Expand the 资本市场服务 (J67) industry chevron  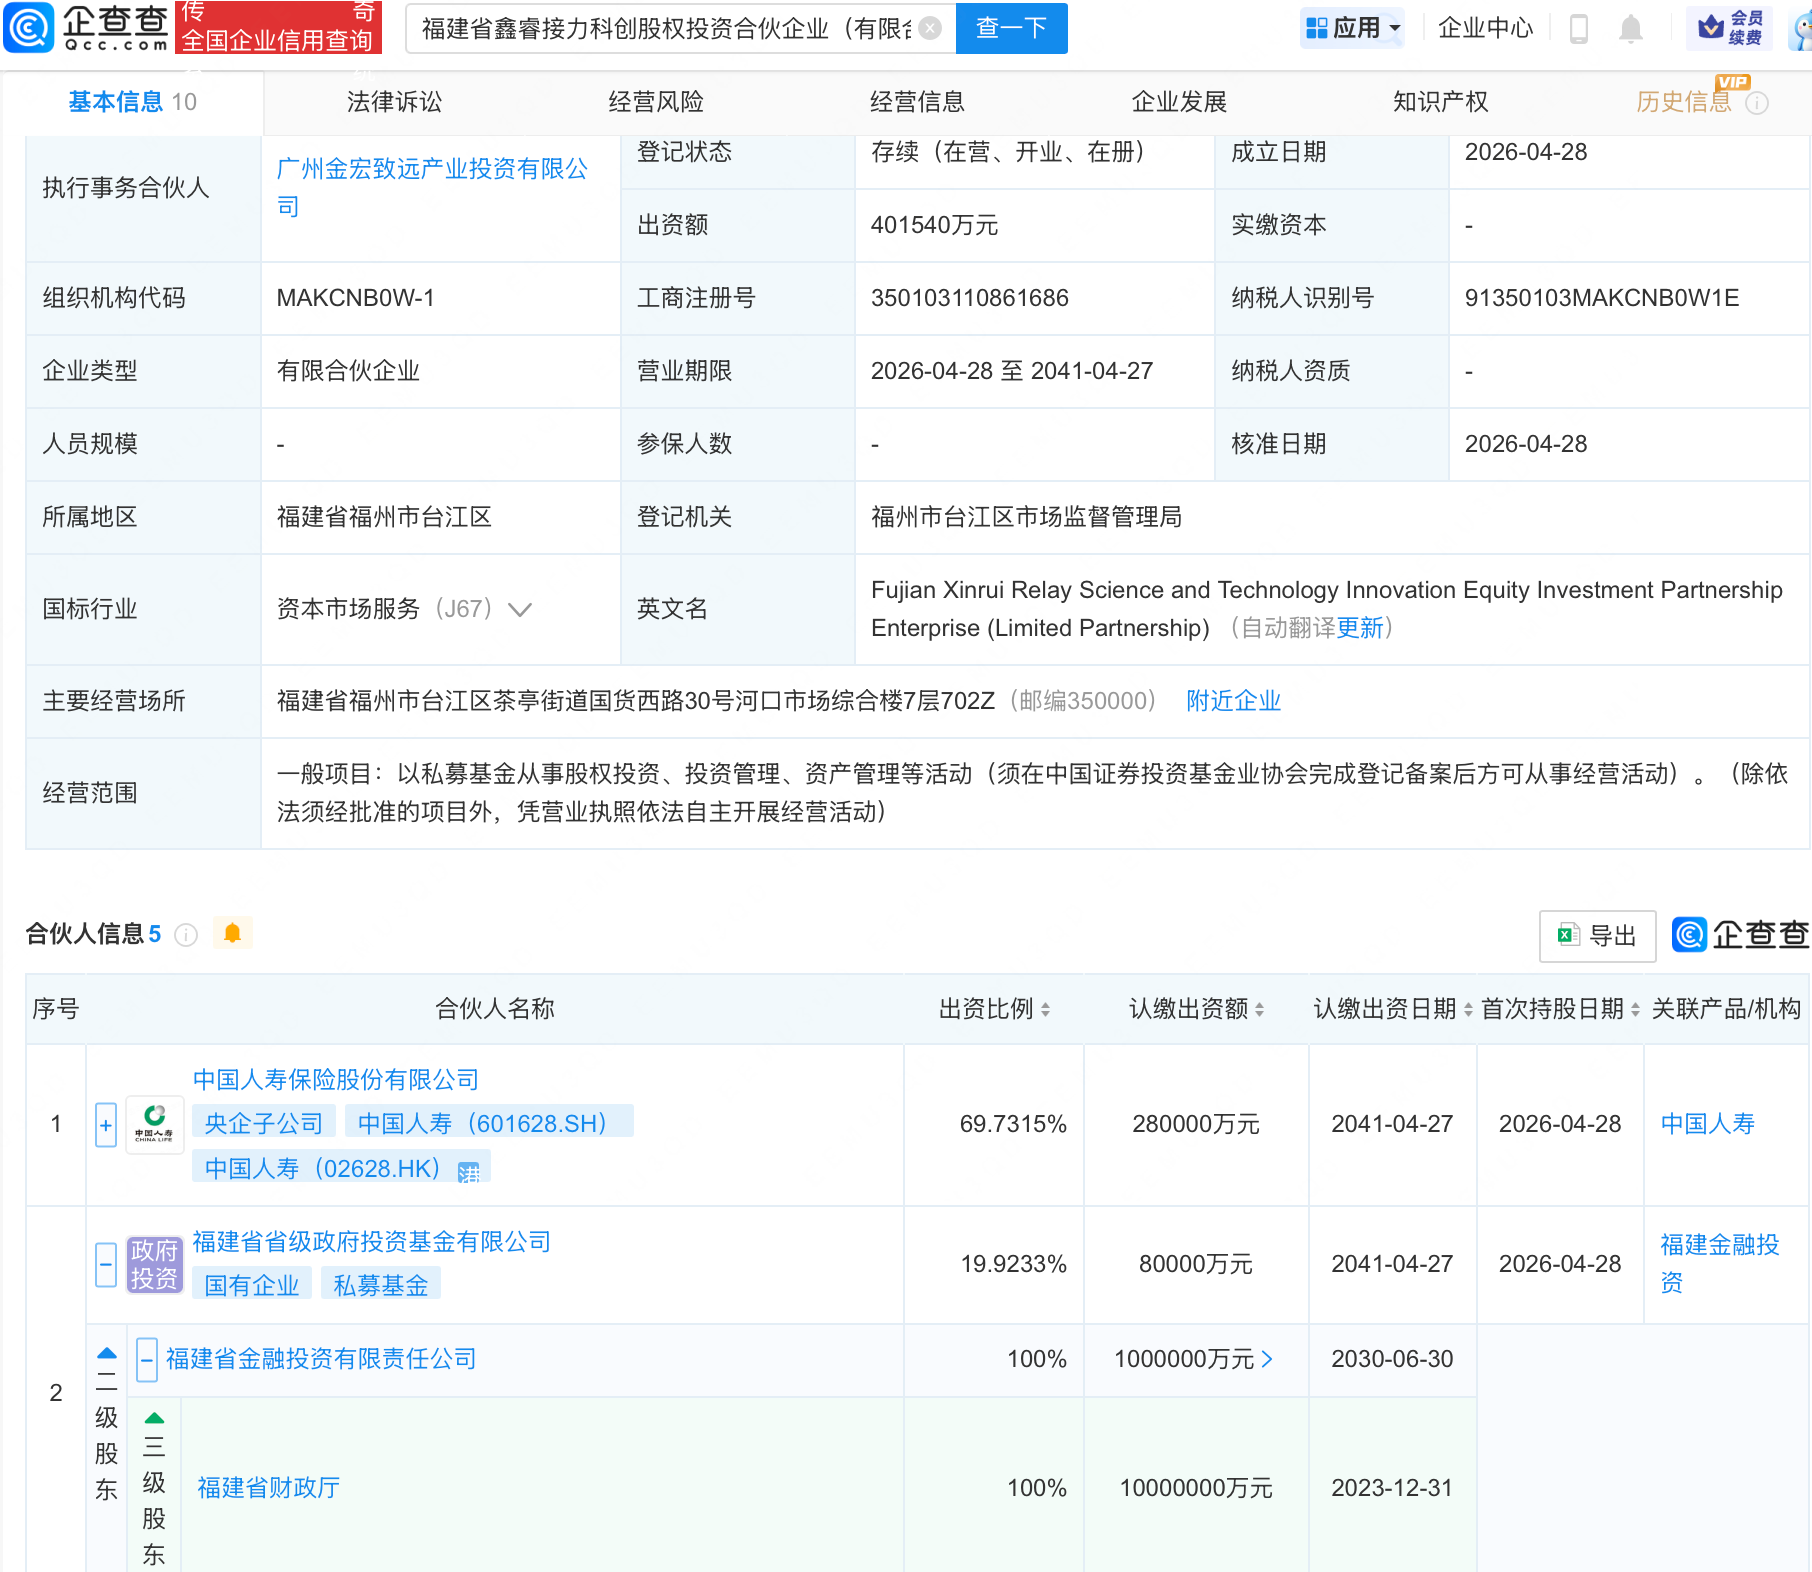(520, 609)
